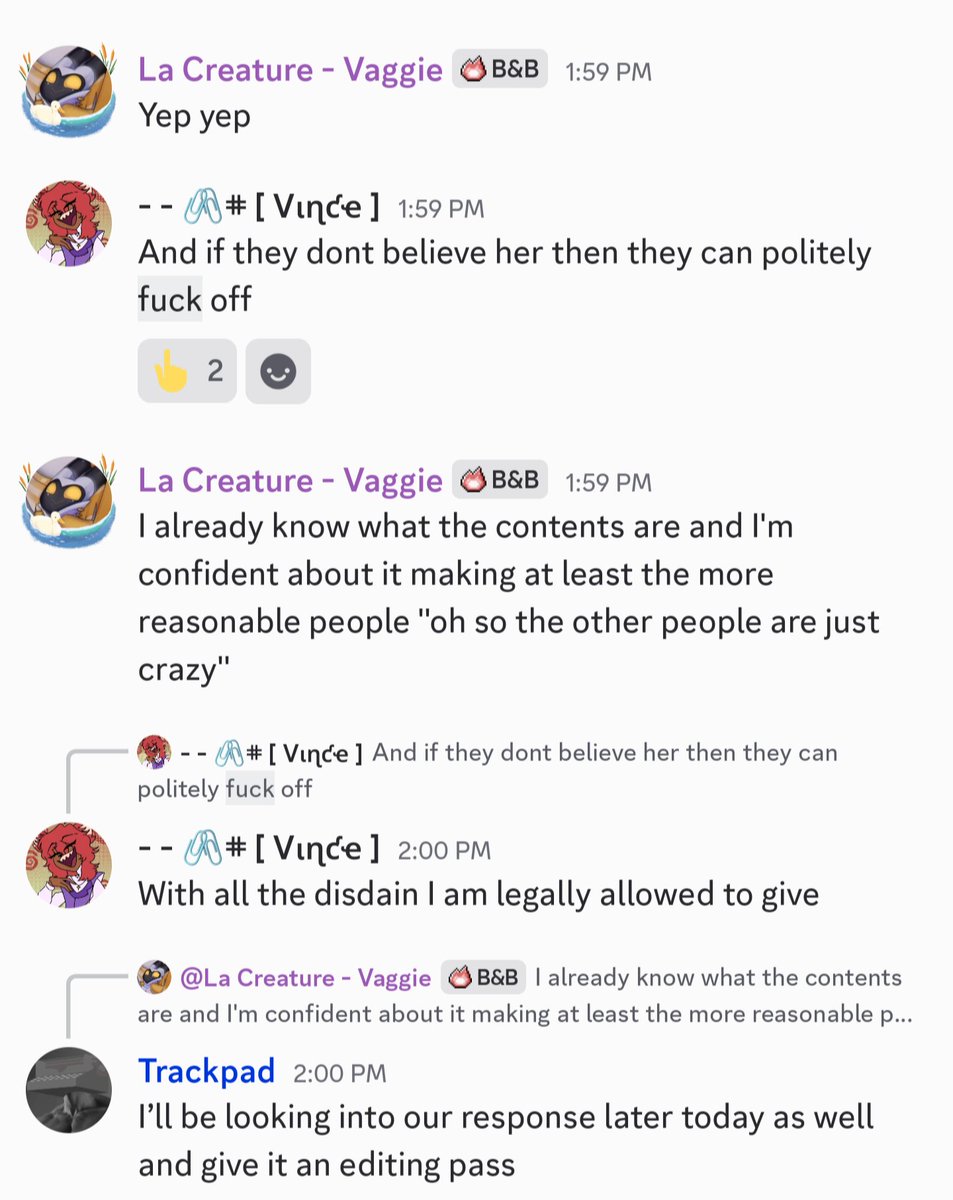The height and width of the screenshot is (1200, 953).
Task: Jump to the quoted La Creature reply preview
Action: (520, 995)
